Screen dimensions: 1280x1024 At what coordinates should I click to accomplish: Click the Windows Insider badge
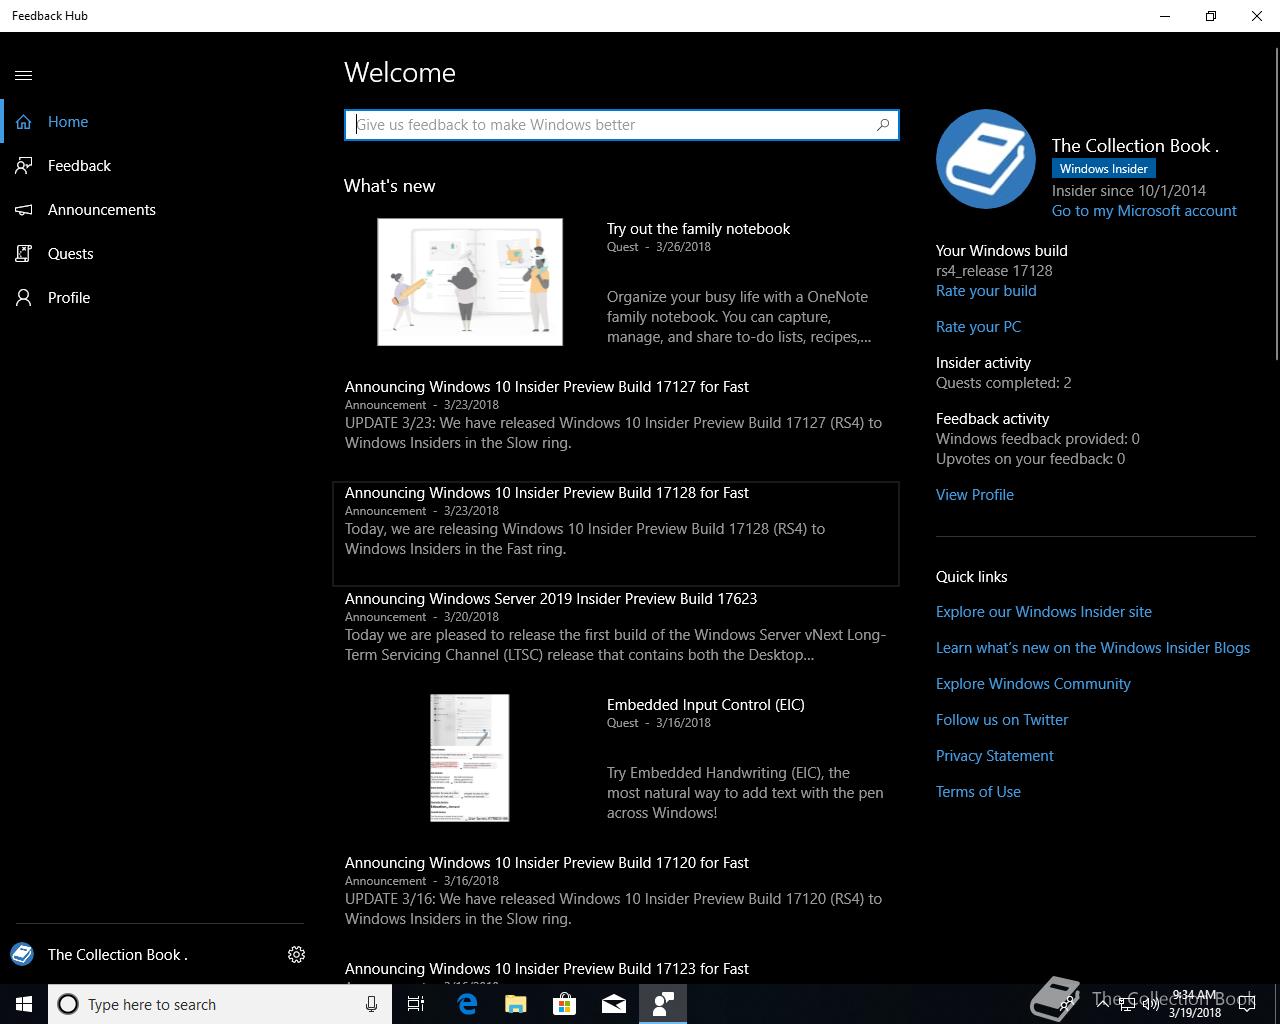point(1104,169)
